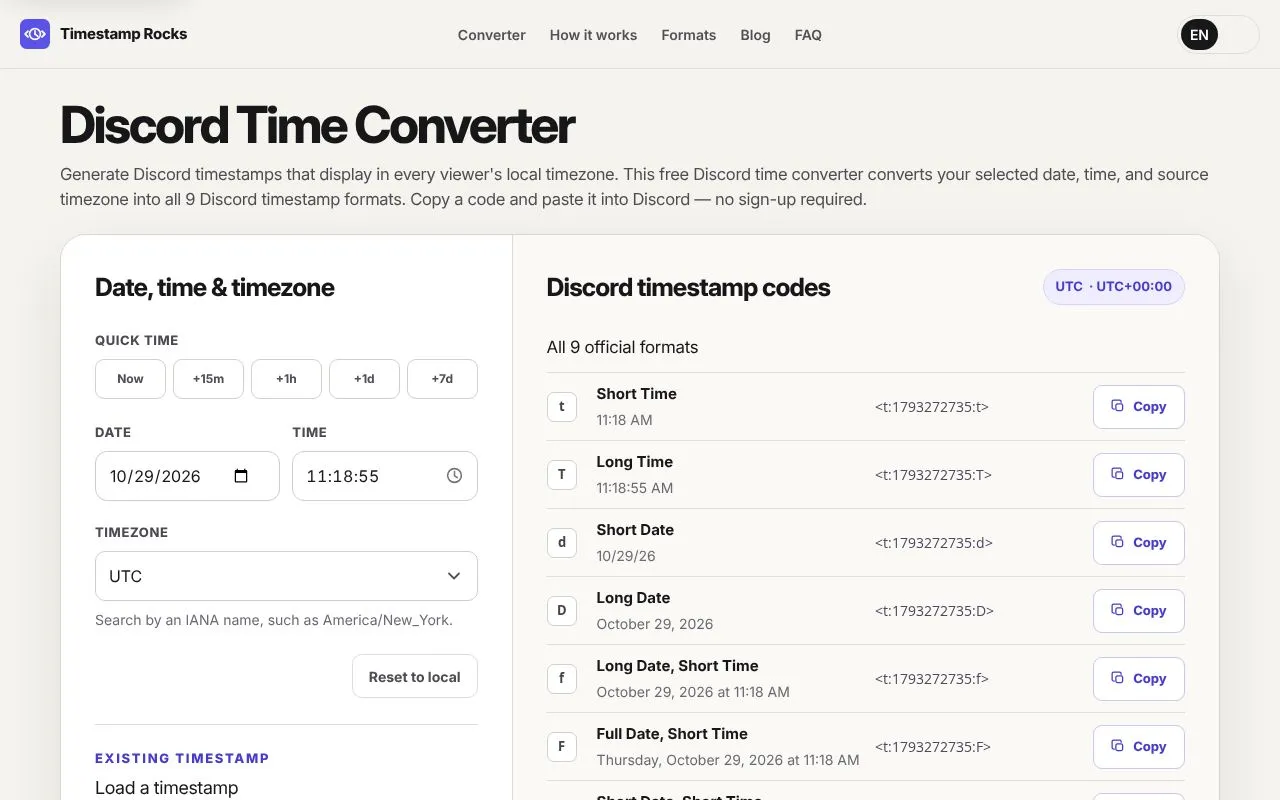Copy the Short Date timestamp code

[1138, 543]
